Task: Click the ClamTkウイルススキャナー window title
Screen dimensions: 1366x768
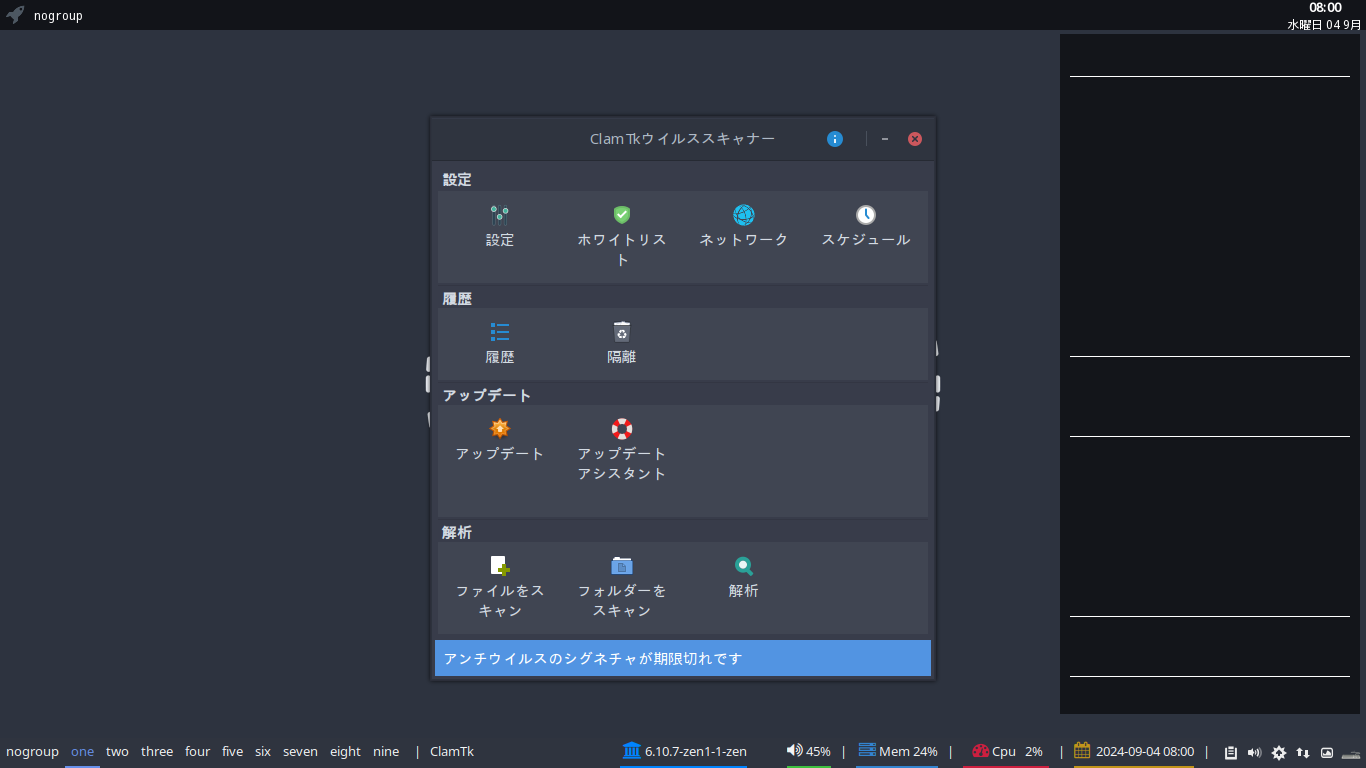Action: [683, 139]
